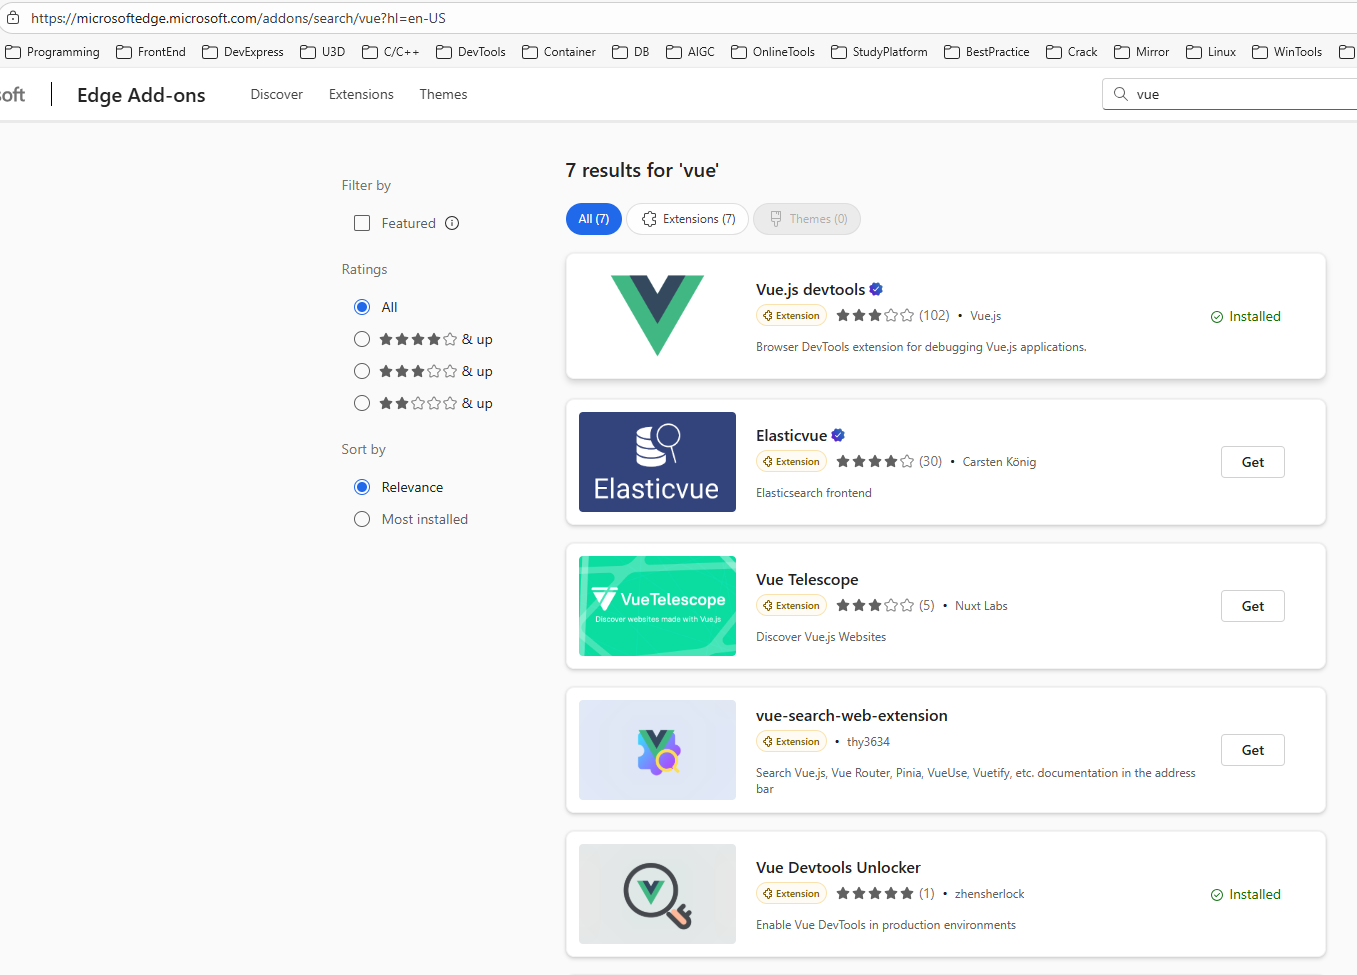Open the Mirror bookmarks folder
This screenshot has width=1357, height=975.
click(x=1142, y=52)
